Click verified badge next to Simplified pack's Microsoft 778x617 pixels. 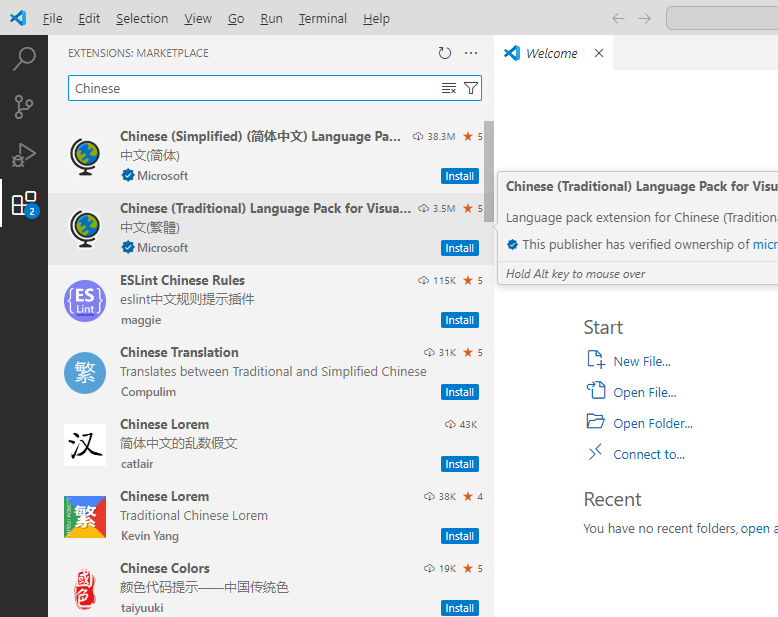point(128,175)
